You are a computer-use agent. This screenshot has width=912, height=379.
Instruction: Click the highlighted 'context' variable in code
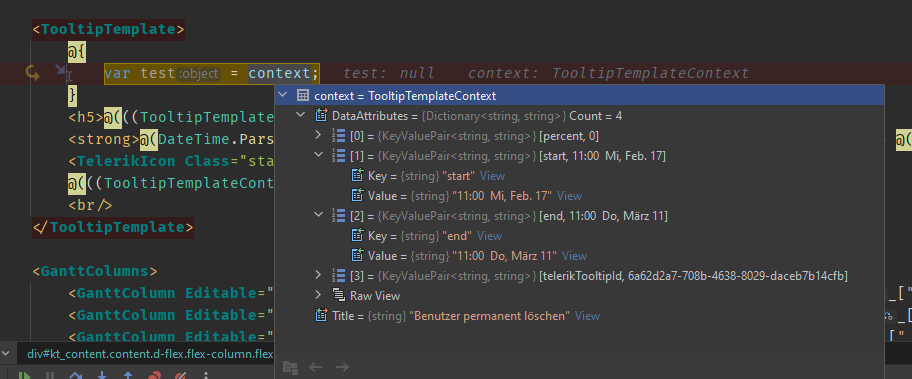(279, 74)
